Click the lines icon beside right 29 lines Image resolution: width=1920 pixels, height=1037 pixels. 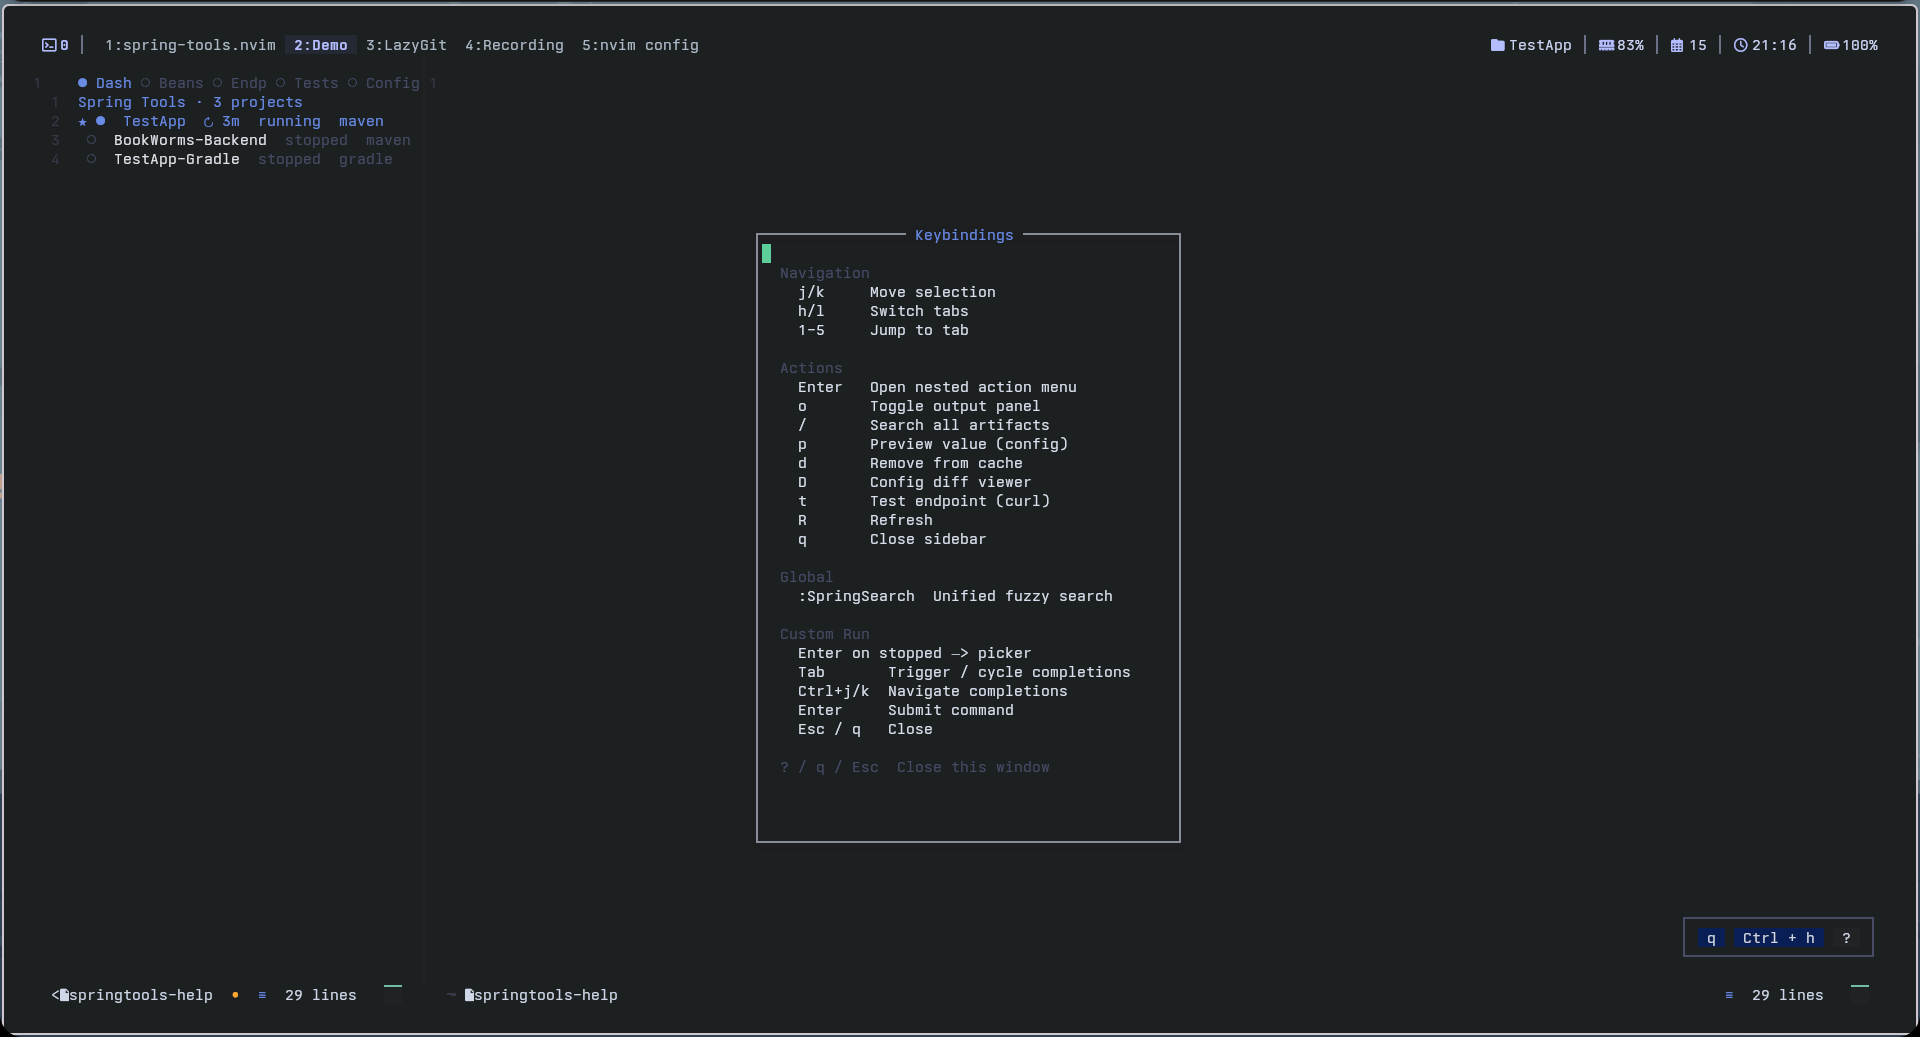[1729, 995]
